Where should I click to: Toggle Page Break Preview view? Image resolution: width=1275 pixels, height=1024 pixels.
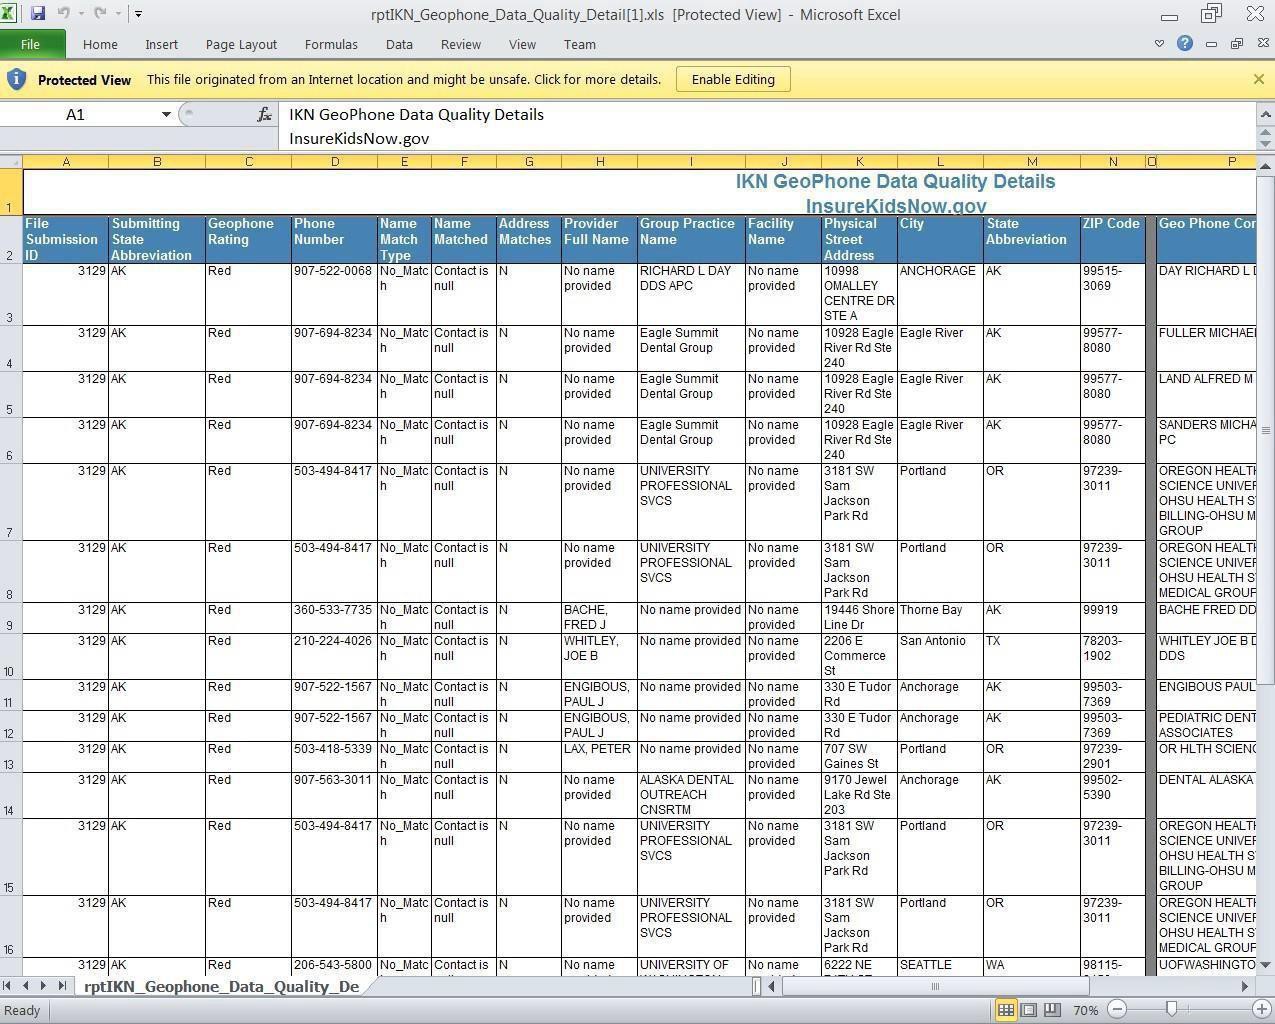(x=1052, y=1010)
